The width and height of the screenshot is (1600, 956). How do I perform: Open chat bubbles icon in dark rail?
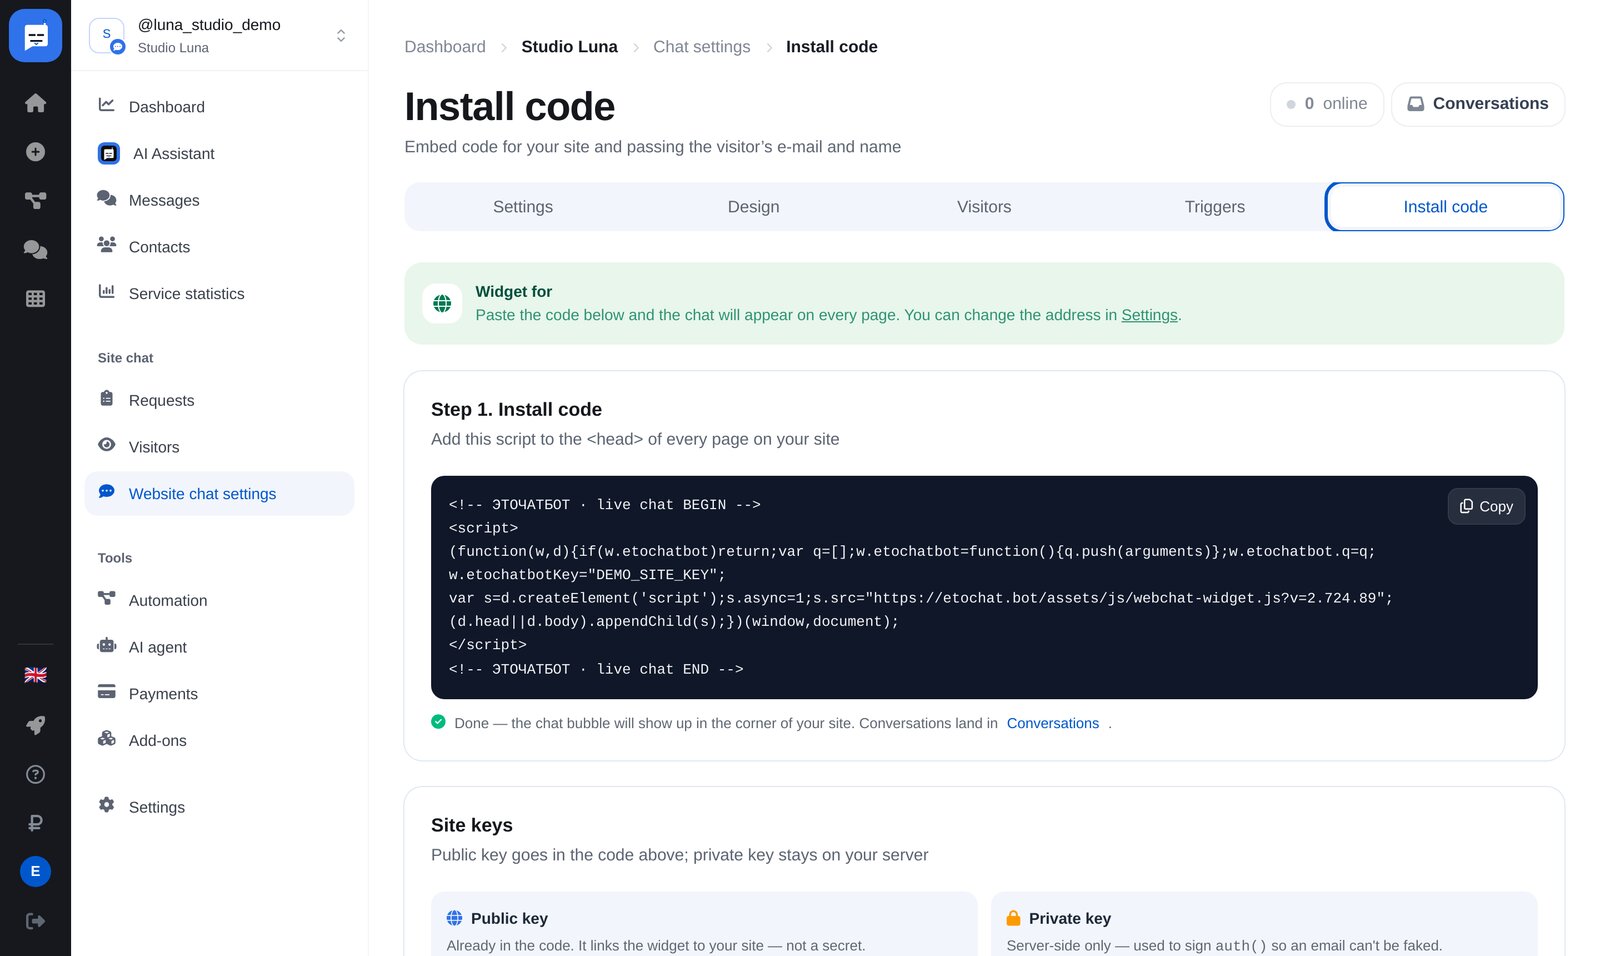[x=35, y=250]
